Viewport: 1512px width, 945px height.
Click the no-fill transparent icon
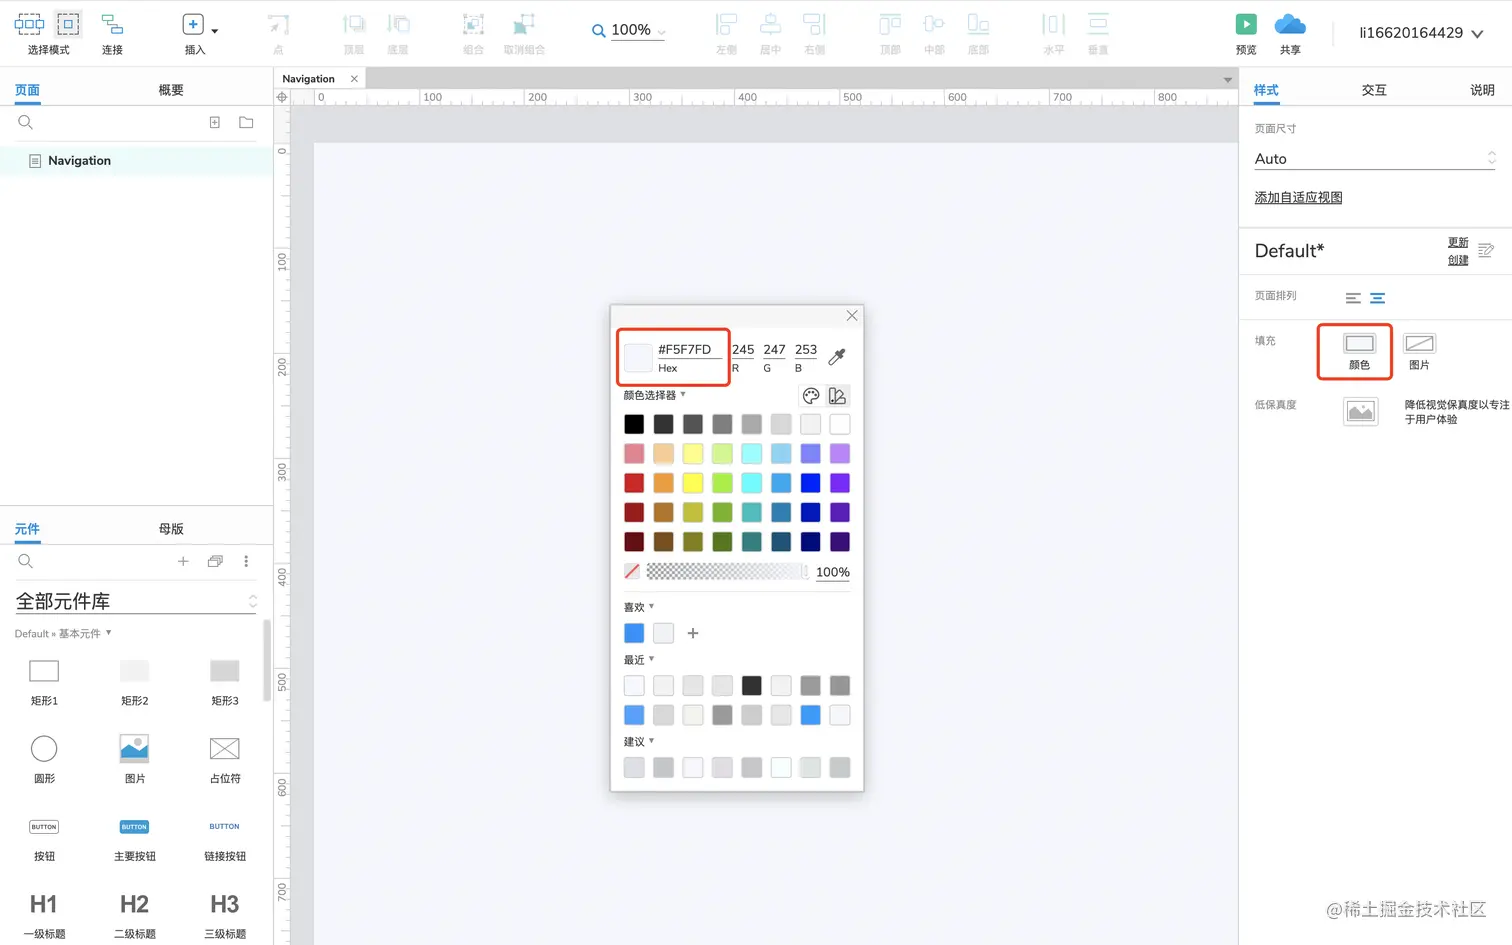pyautogui.click(x=632, y=572)
